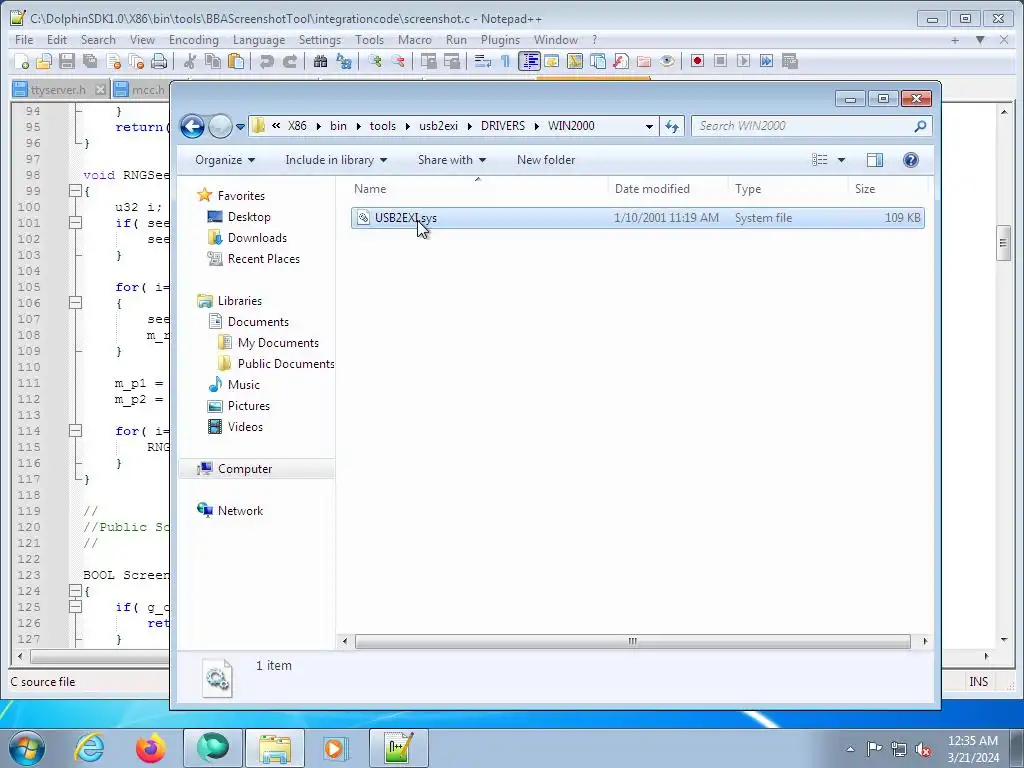
Task: Click usb2exi in the address breadcrumb
Action: 438,126
